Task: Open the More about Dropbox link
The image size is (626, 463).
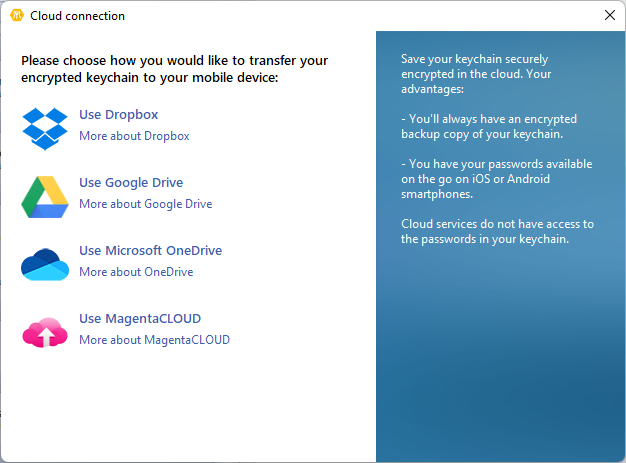Action: click(x=134, y=136)
